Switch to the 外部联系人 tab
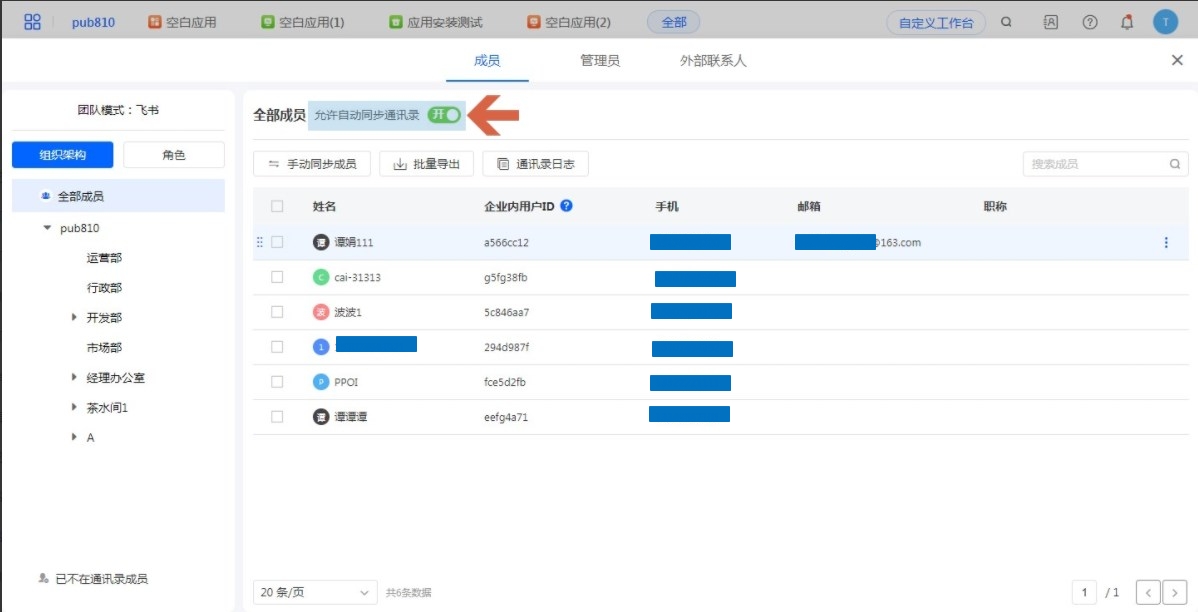The width and height of the screenshot is (1198, 612). [713, 61]
